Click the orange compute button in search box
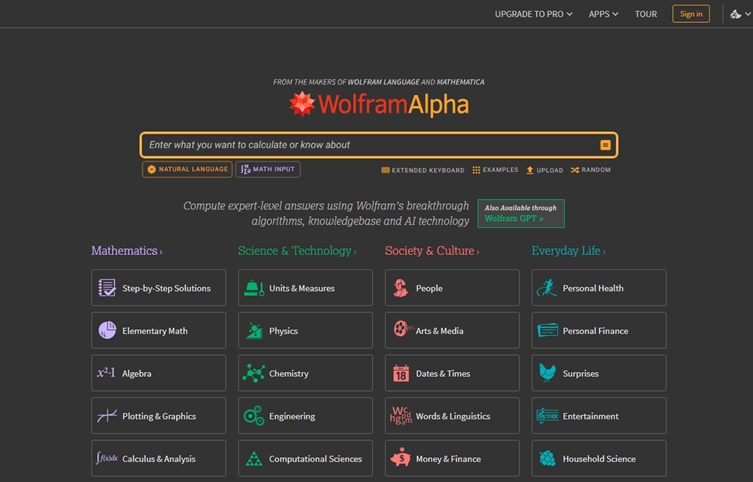Screen dimensions: 753x482 [605, 145]
